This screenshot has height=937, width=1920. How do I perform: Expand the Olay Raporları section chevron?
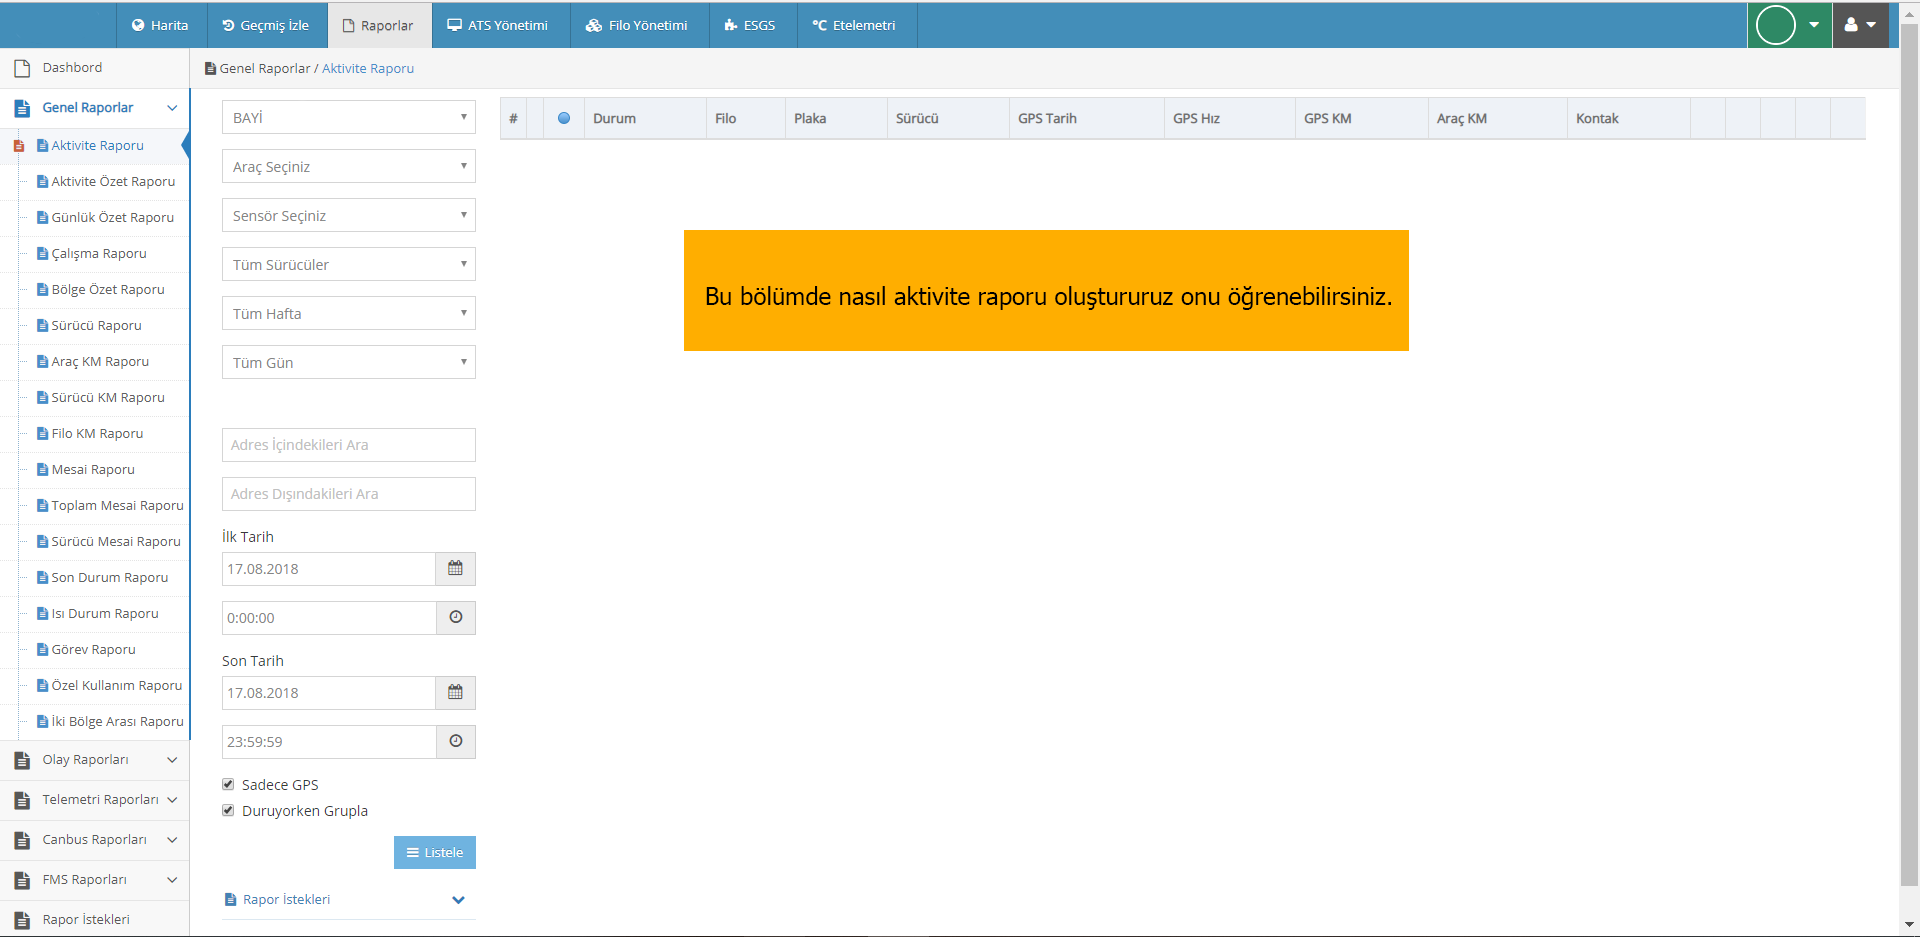tap(172, 760)
